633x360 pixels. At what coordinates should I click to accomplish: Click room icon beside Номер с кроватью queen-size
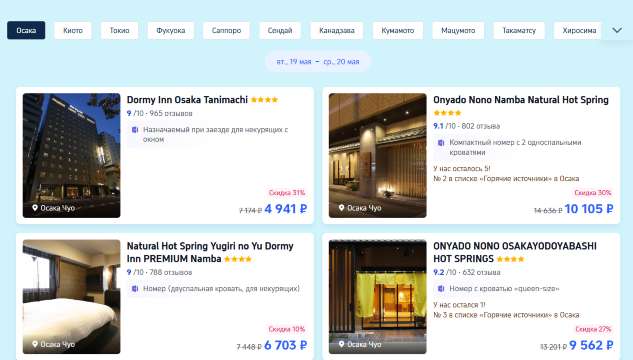click(441, 289)
